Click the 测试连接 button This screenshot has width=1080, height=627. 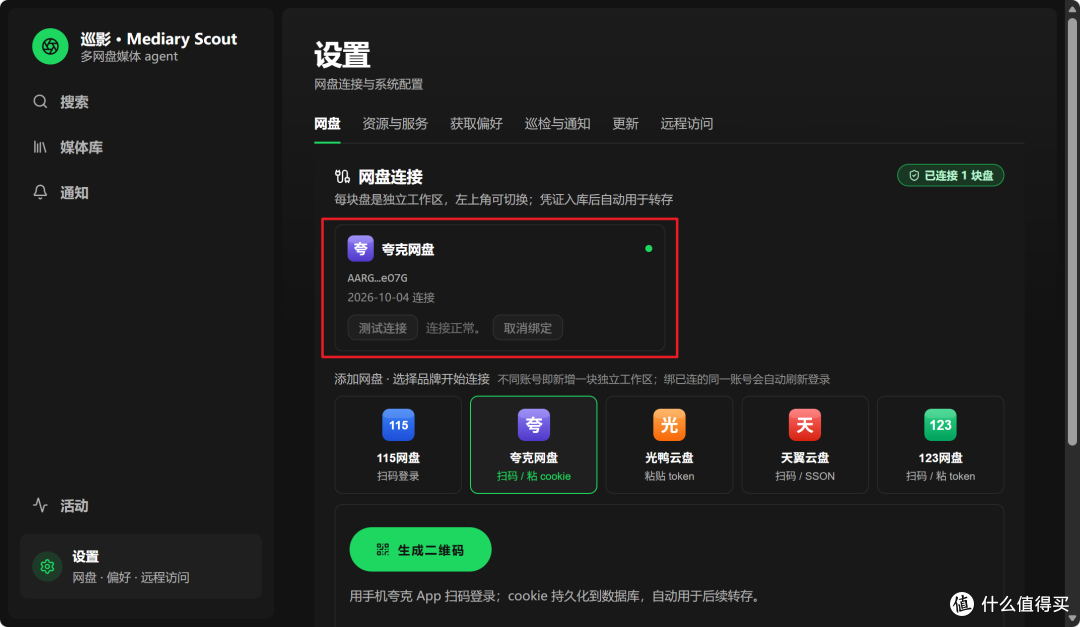tap(382, 328)
